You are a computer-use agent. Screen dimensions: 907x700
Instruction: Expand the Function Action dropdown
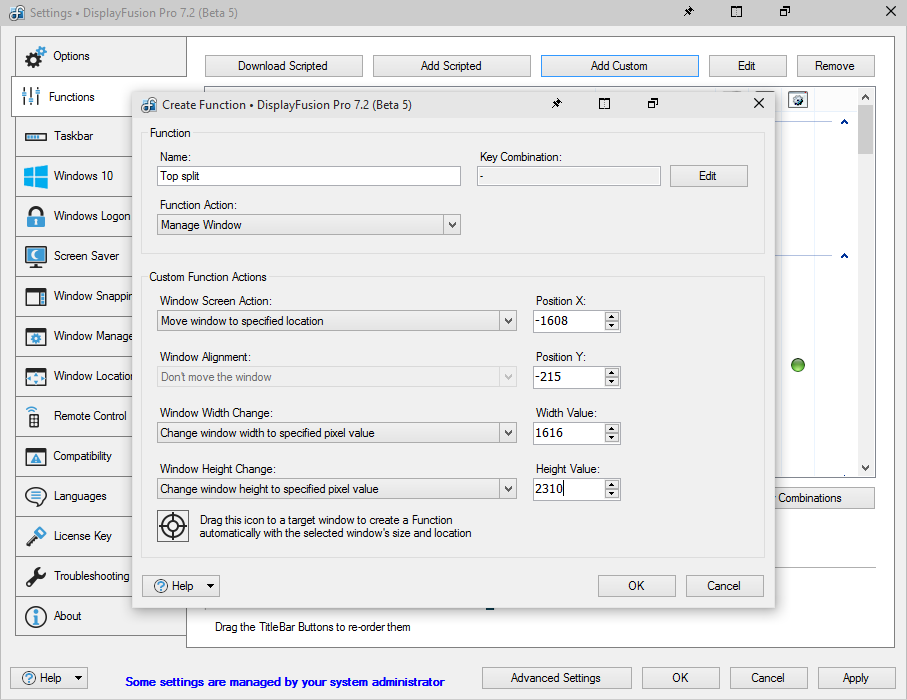[452, 225]
